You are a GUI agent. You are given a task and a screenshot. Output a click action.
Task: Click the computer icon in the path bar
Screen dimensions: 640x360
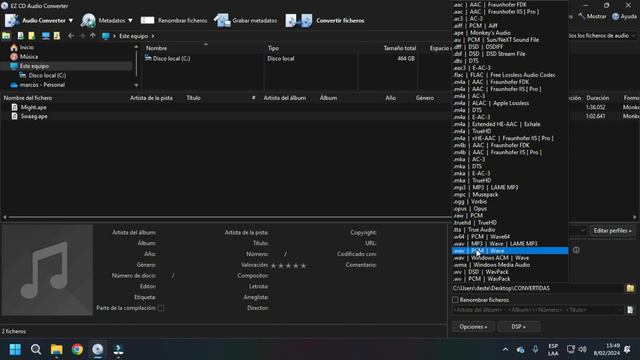tap(106, 36)
